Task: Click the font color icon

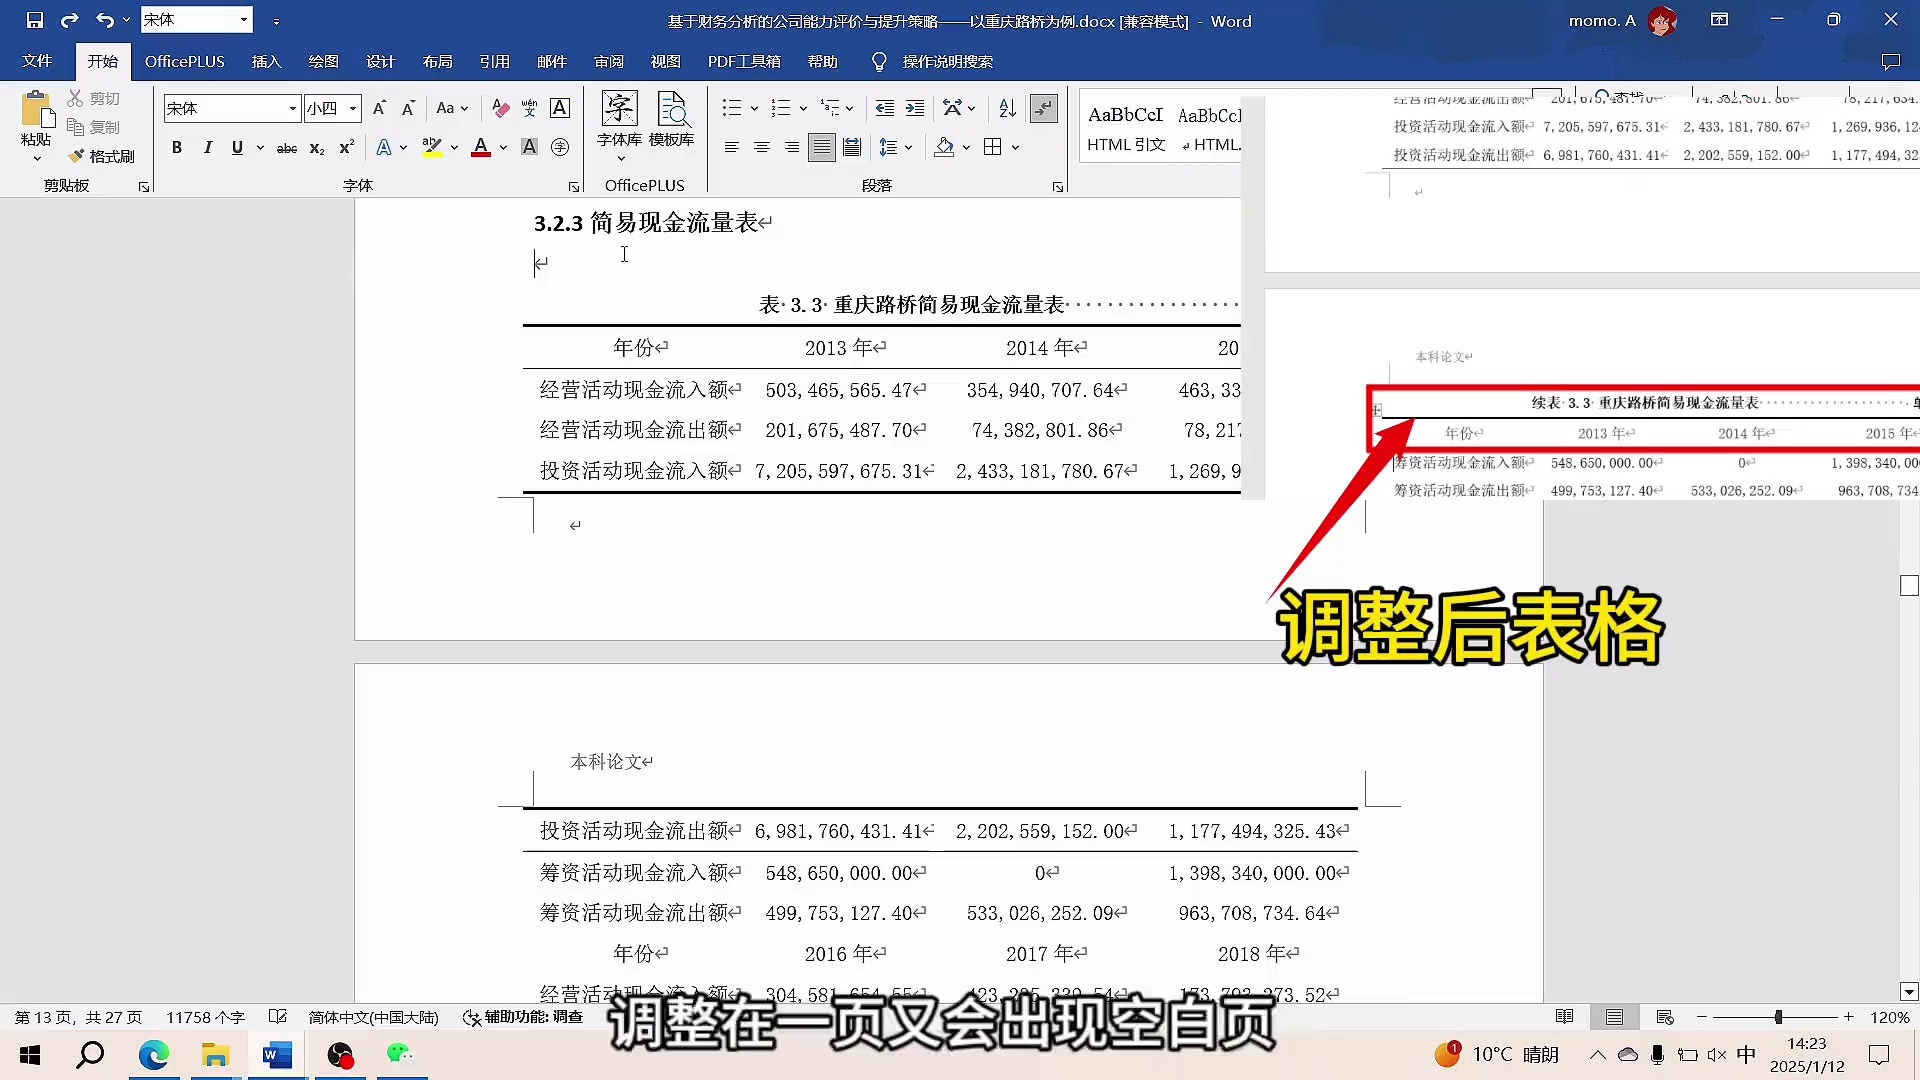Action: click(x=481, y=147)
